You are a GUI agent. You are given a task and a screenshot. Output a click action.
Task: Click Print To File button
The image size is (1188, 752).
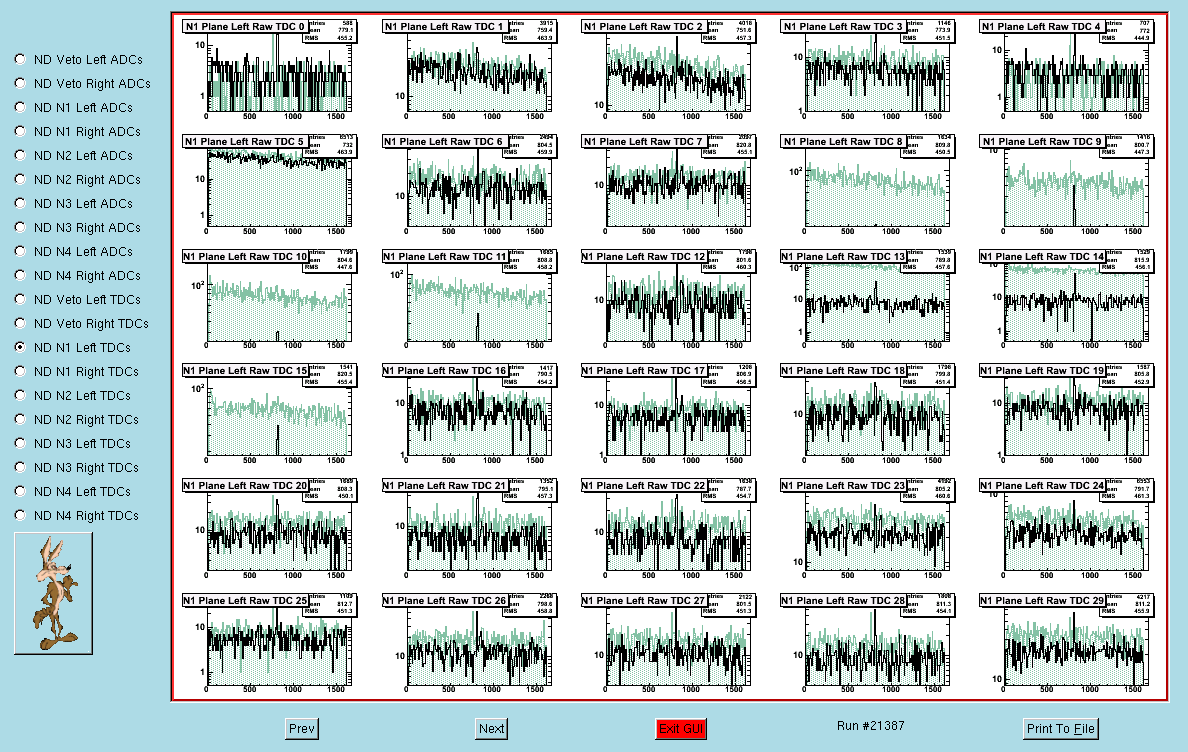pyautogui.click(x=1060, y=729)
